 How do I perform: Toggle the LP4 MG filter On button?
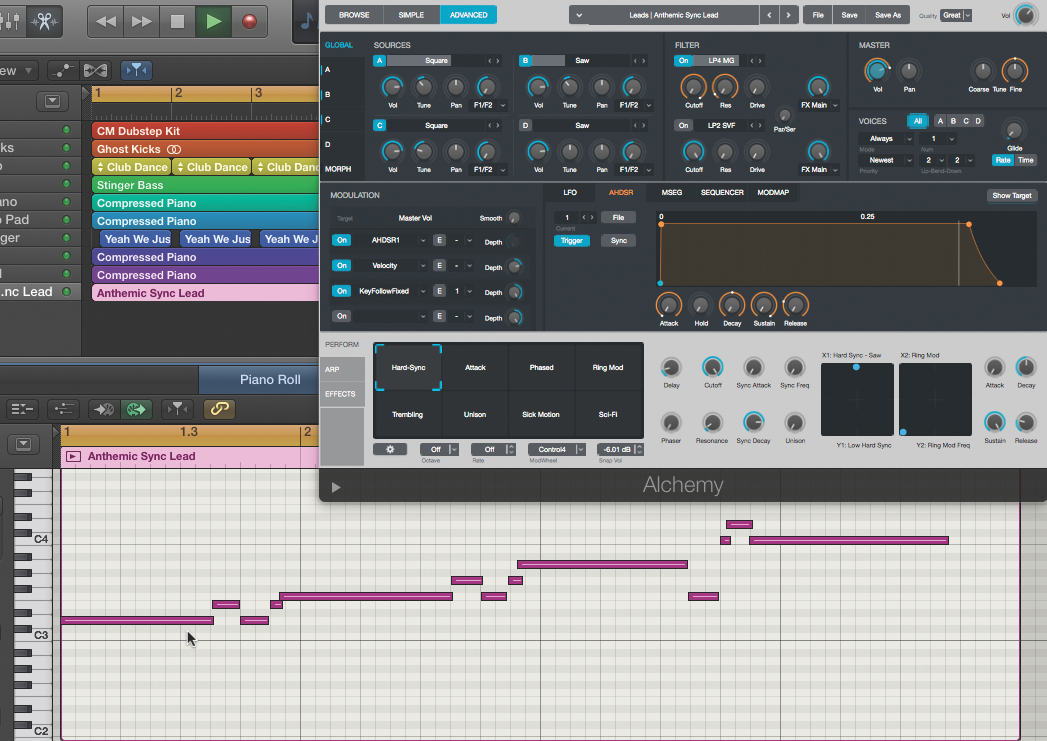coord(683,61)
